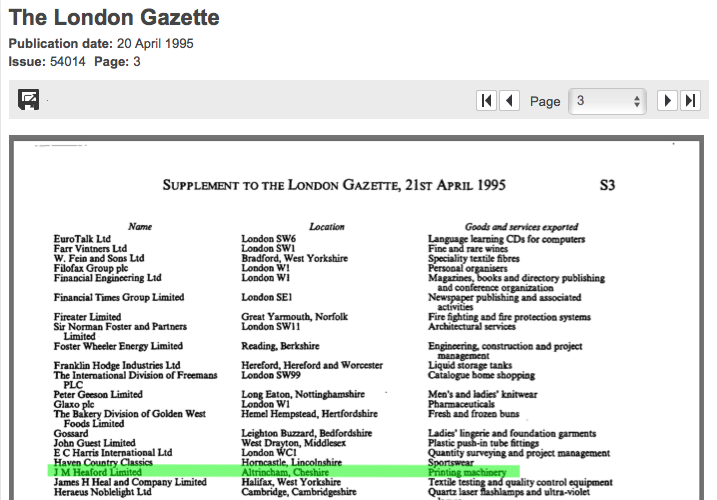Click Supplement to the London Gazette heading

(x=334, y=185)
